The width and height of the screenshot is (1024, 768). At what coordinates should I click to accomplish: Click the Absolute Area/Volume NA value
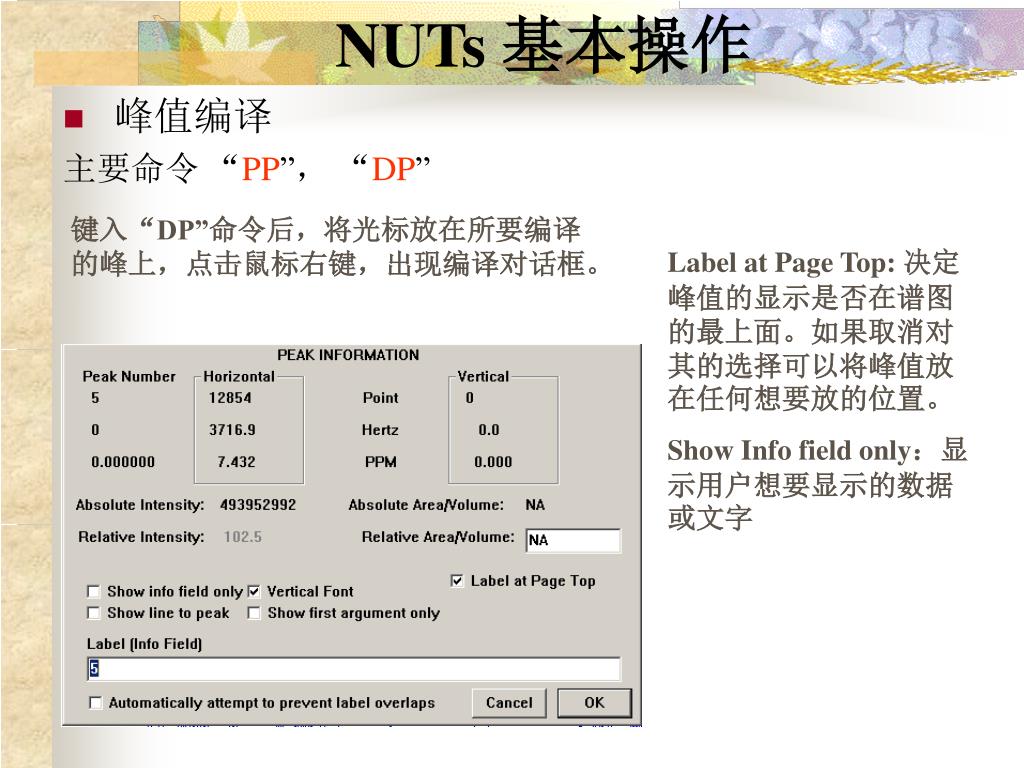pos(535,505)
